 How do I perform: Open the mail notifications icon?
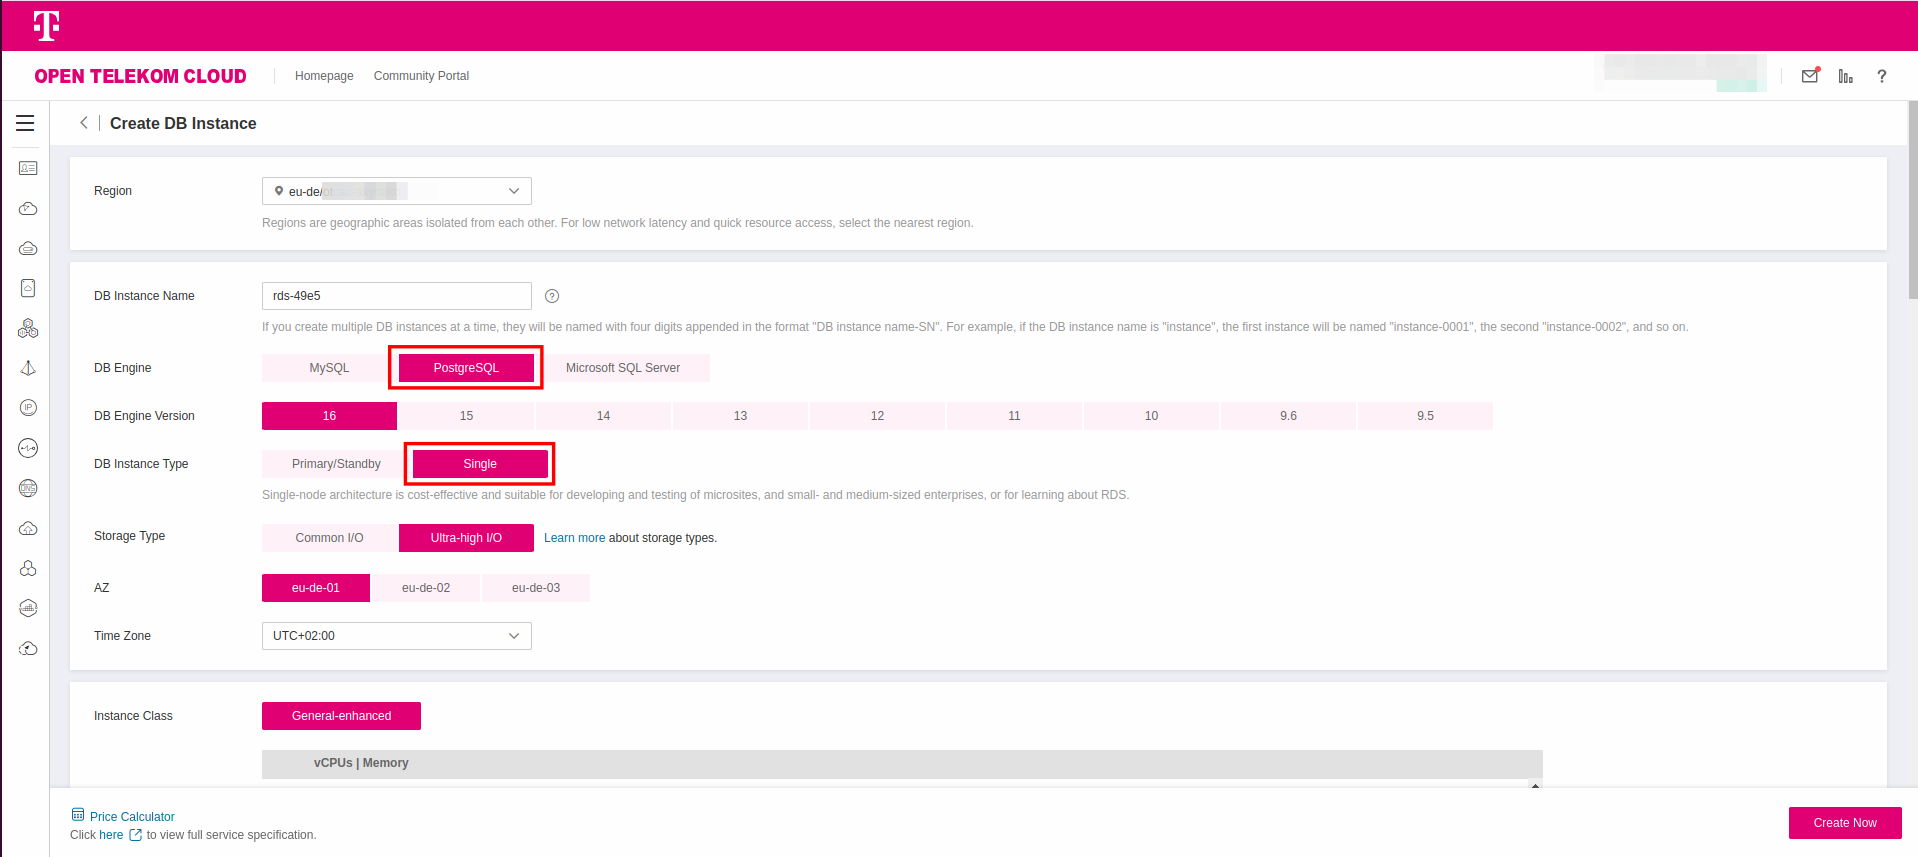tap(1809, 76)
